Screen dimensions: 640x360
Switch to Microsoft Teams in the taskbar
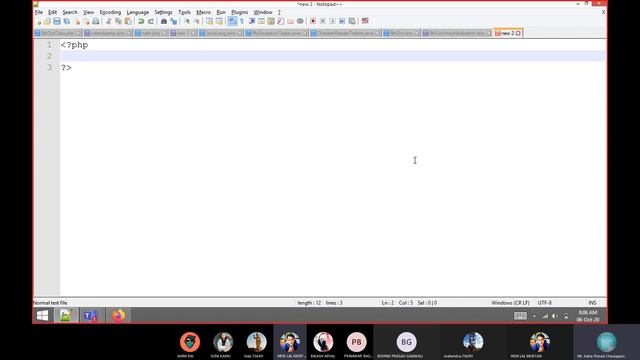point(90,316)
